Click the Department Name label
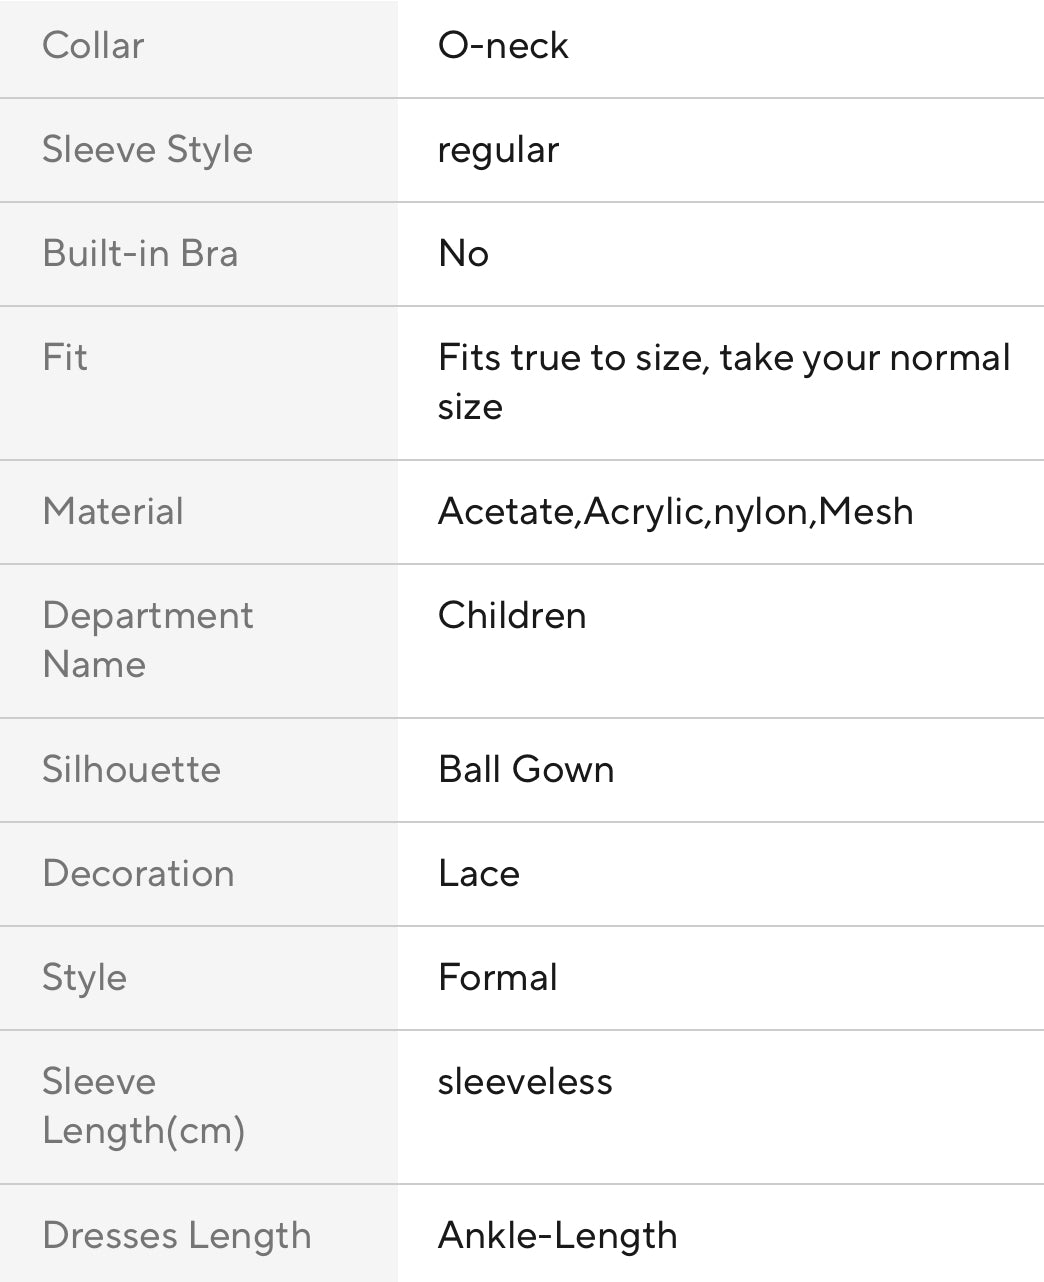The width and height of the screenshot is (1044, 1282). coord(147,640)
